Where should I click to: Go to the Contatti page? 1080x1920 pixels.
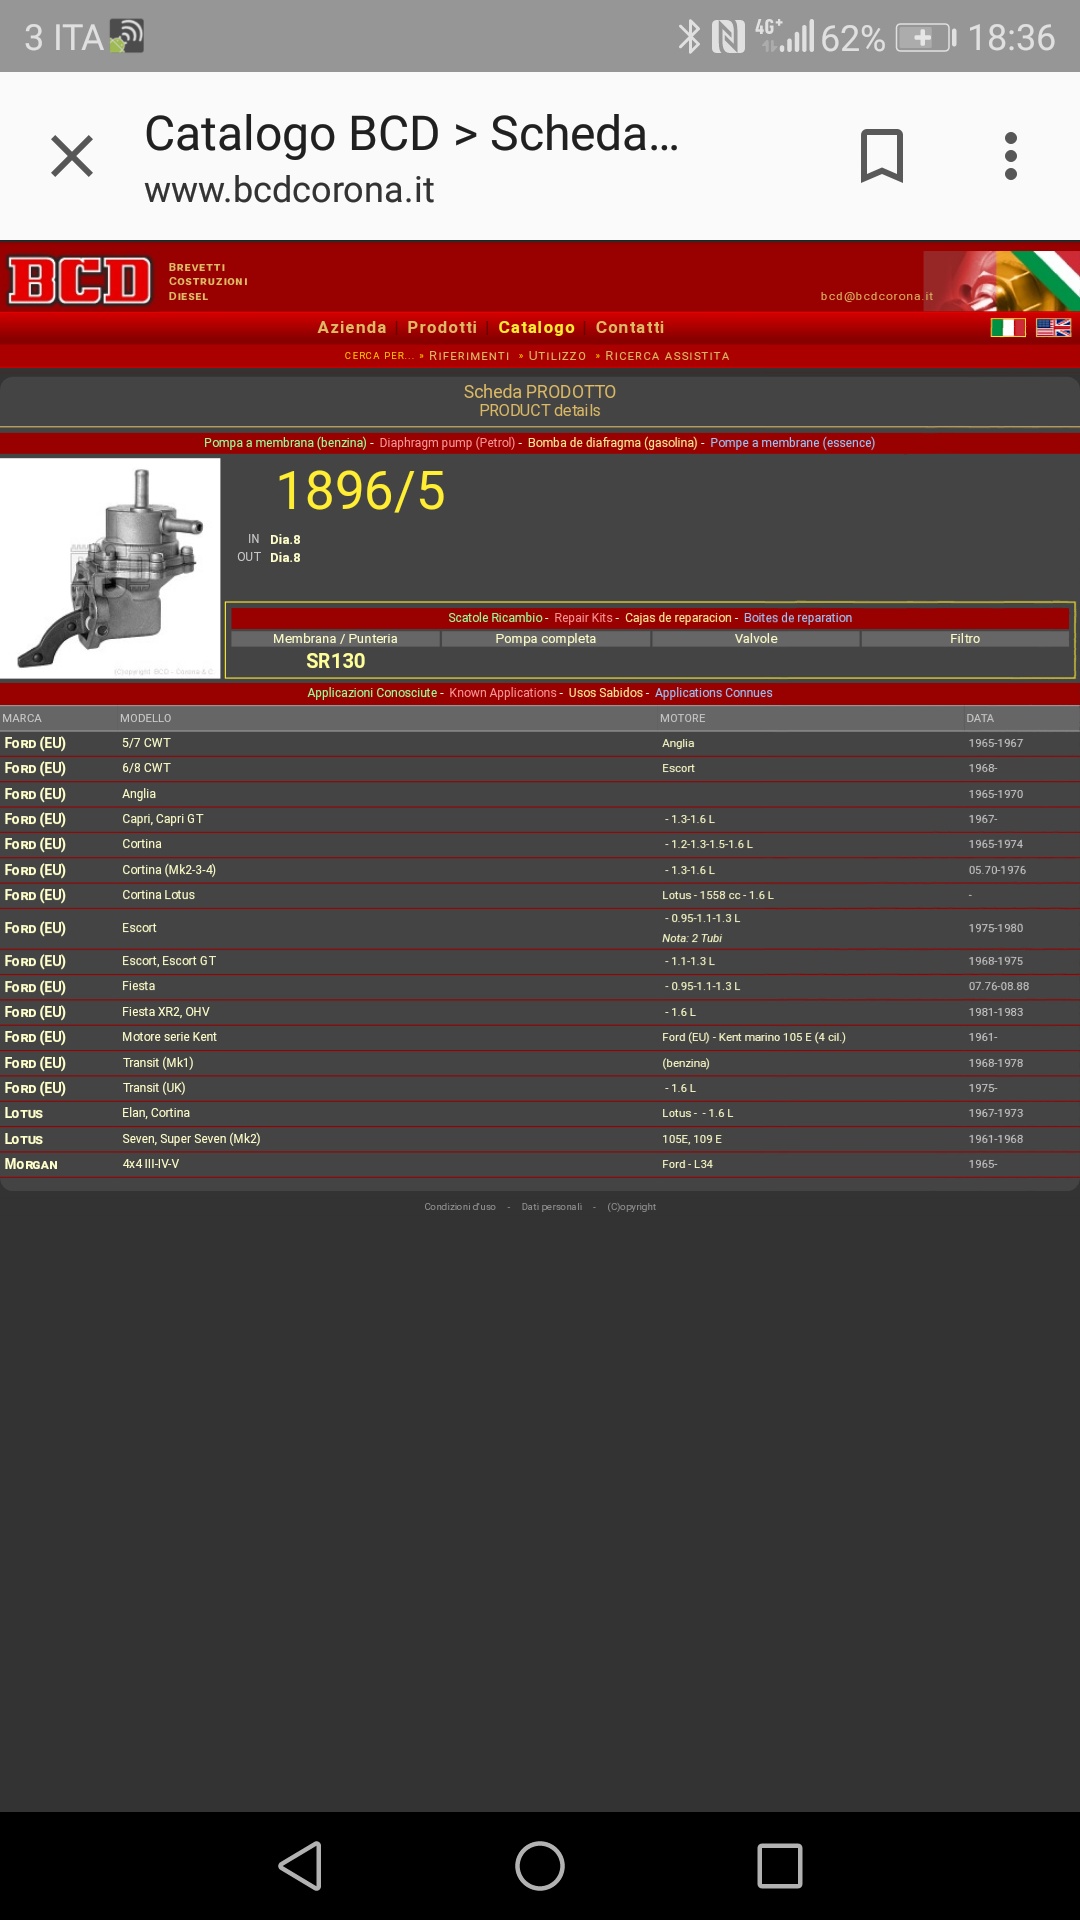pyautogui.click(x=629, y=328)
